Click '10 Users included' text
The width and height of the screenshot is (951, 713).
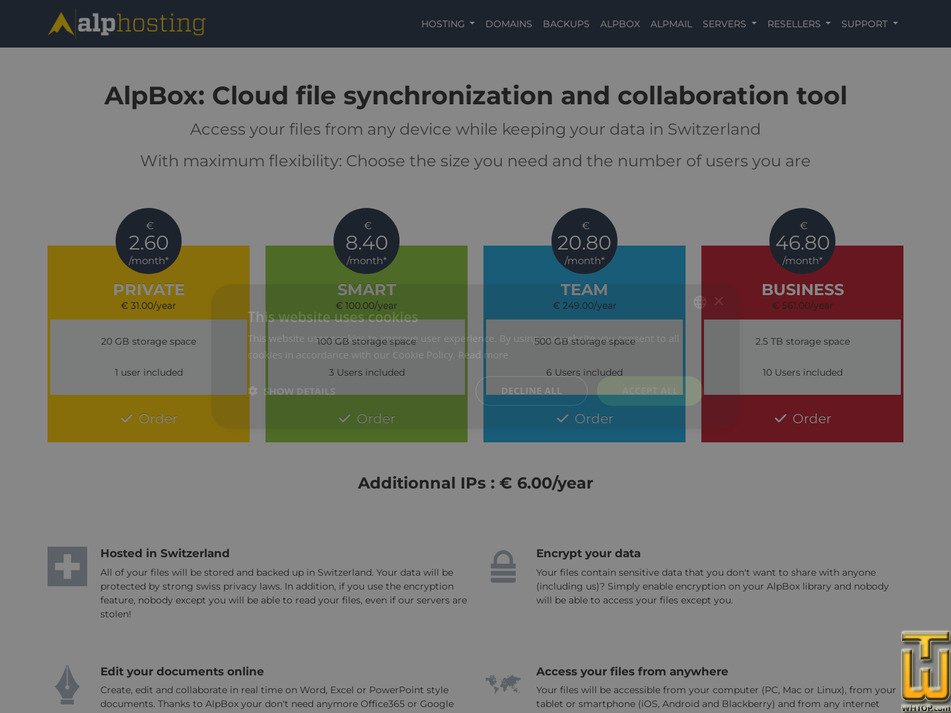[802, 372]
